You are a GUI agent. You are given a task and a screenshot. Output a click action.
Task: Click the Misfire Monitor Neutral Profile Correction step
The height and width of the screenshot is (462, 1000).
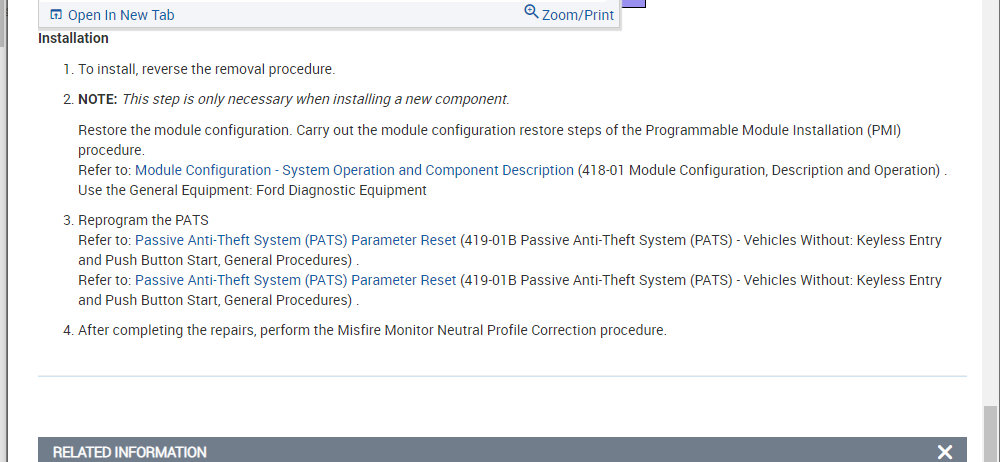372,329
